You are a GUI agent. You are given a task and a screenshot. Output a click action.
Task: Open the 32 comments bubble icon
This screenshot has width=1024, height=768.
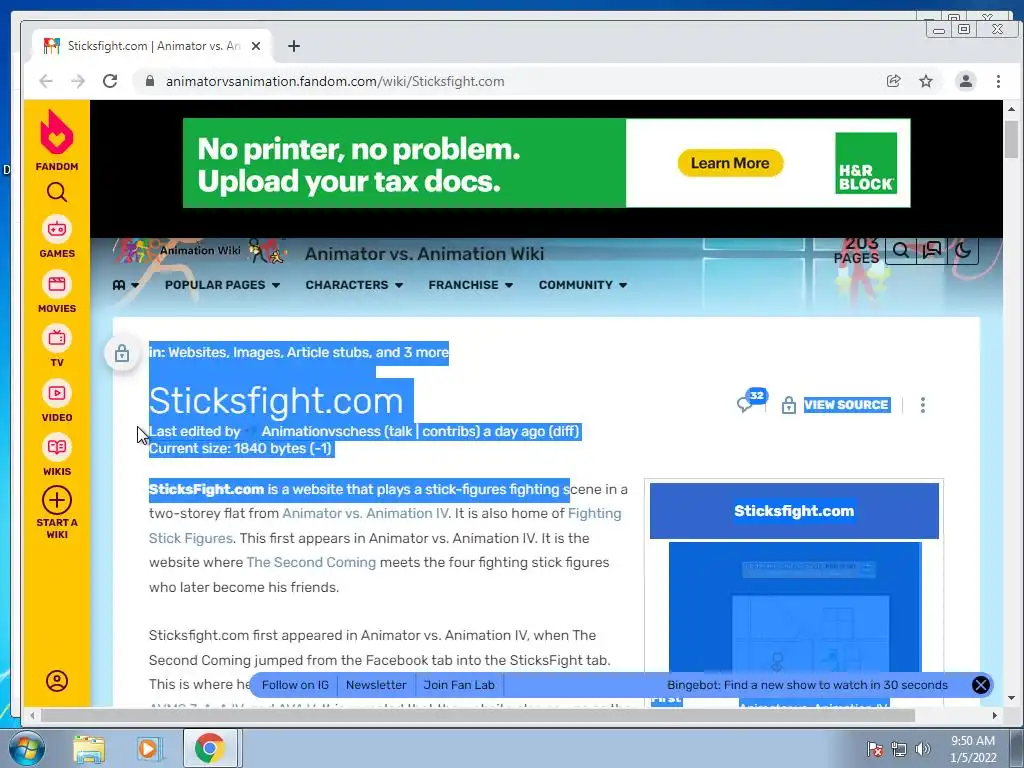751,400
